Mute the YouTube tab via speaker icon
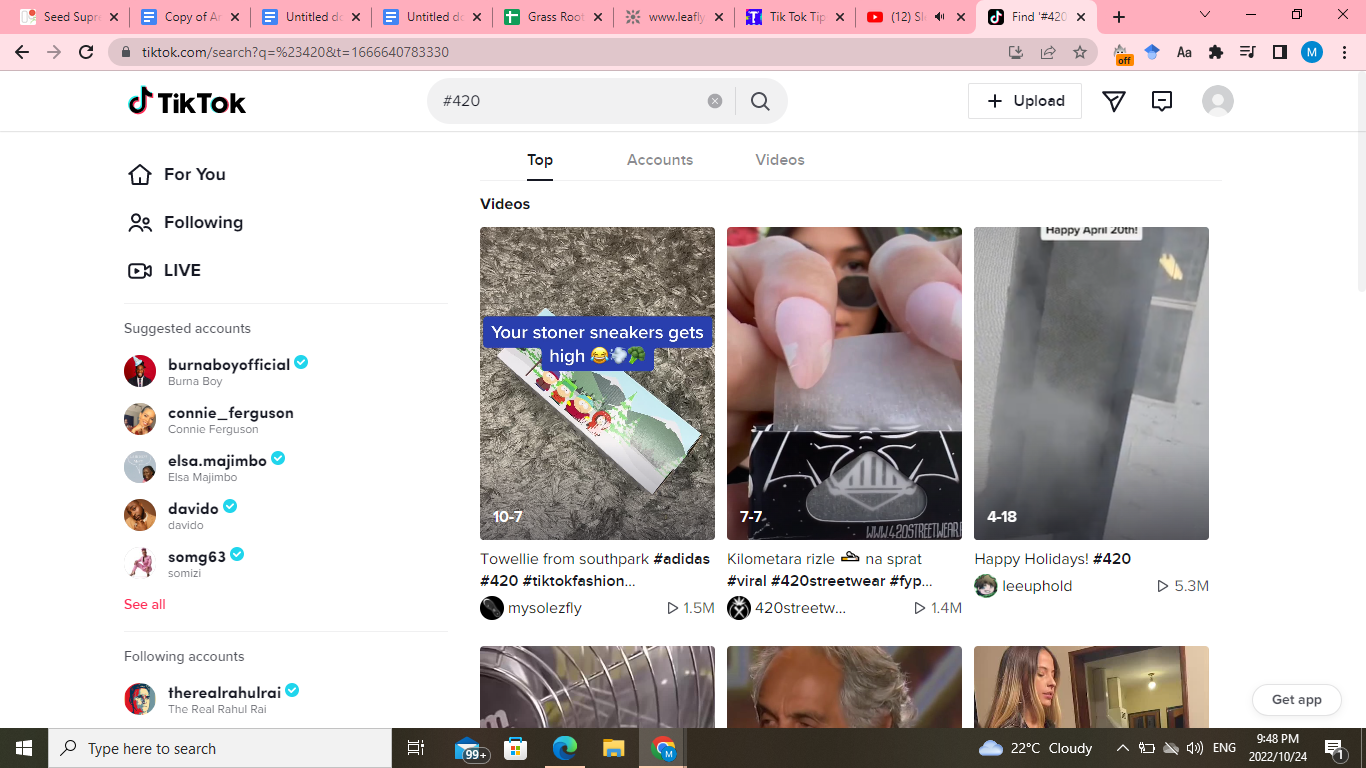This screenshot has height=768, width=1366. tap(939, 17)
